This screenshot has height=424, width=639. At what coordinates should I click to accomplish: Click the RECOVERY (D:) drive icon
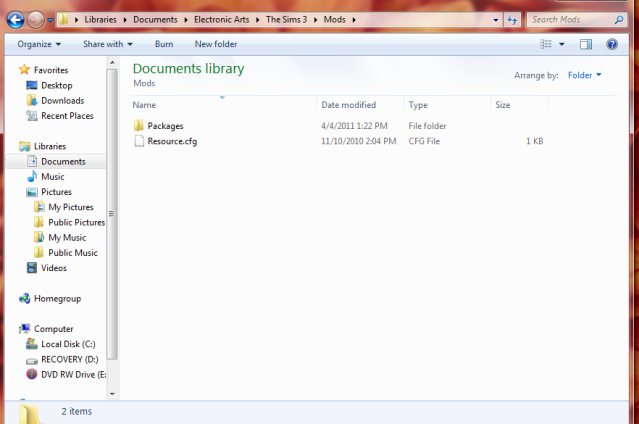(x=32, y=360)
